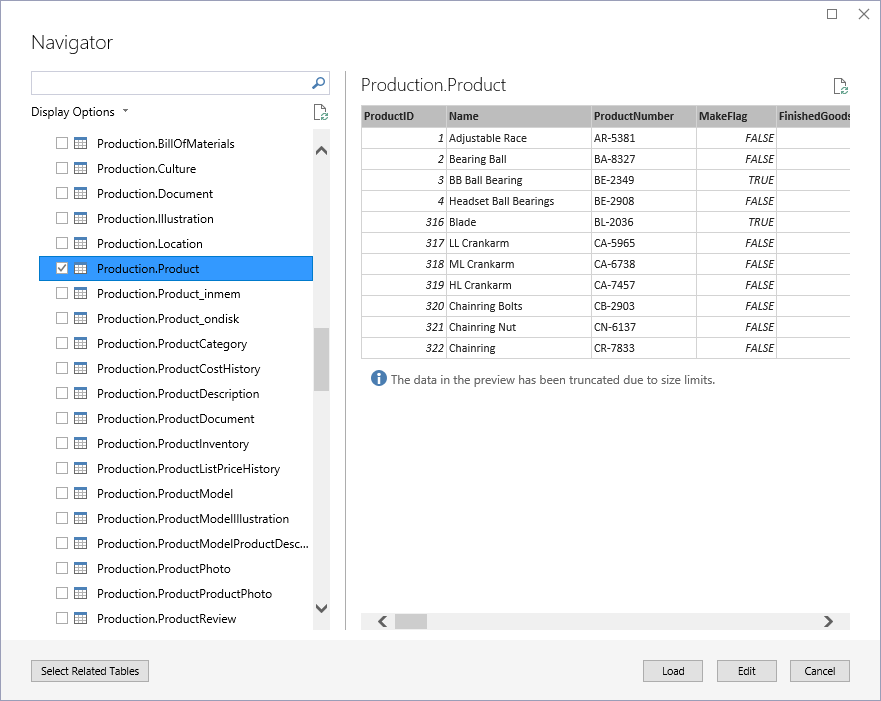Click the table icon beside Production.BillOfMaterials
Image resolution: width=881 pixels, height=701 pixels.
(x=78, y=143)
